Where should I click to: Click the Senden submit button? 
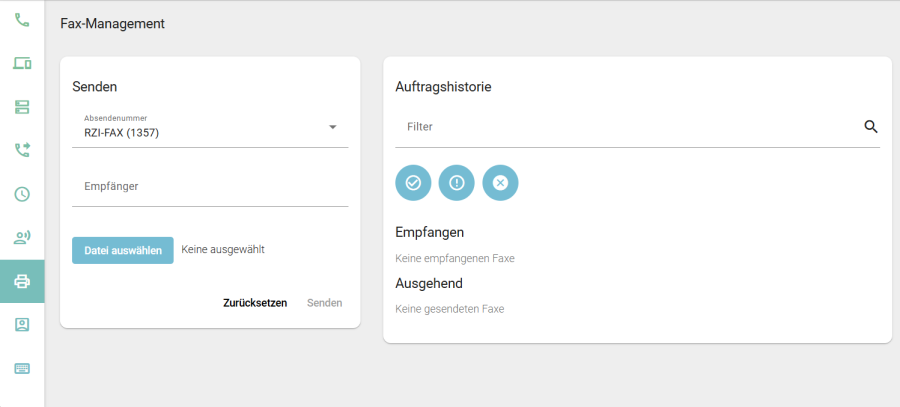[x=324, y=303]
